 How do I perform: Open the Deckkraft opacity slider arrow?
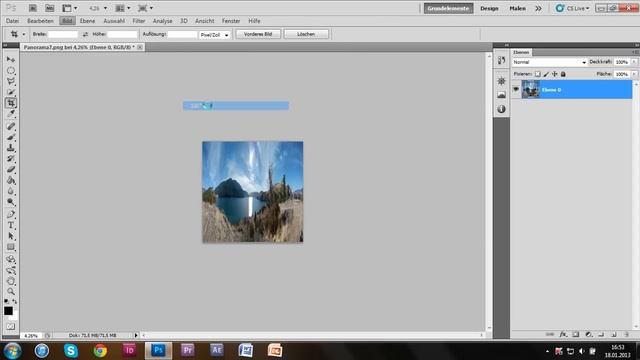point(634,62)
